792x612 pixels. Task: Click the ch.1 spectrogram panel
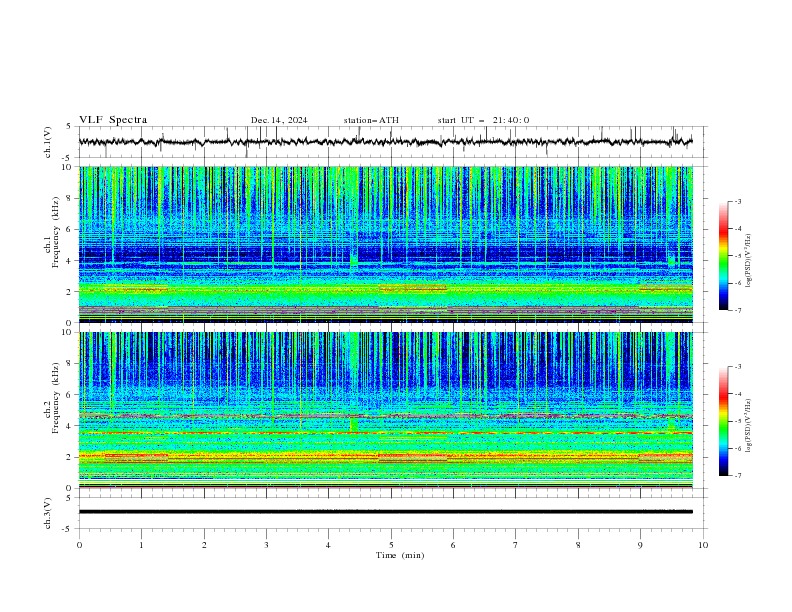coord(385,244)
